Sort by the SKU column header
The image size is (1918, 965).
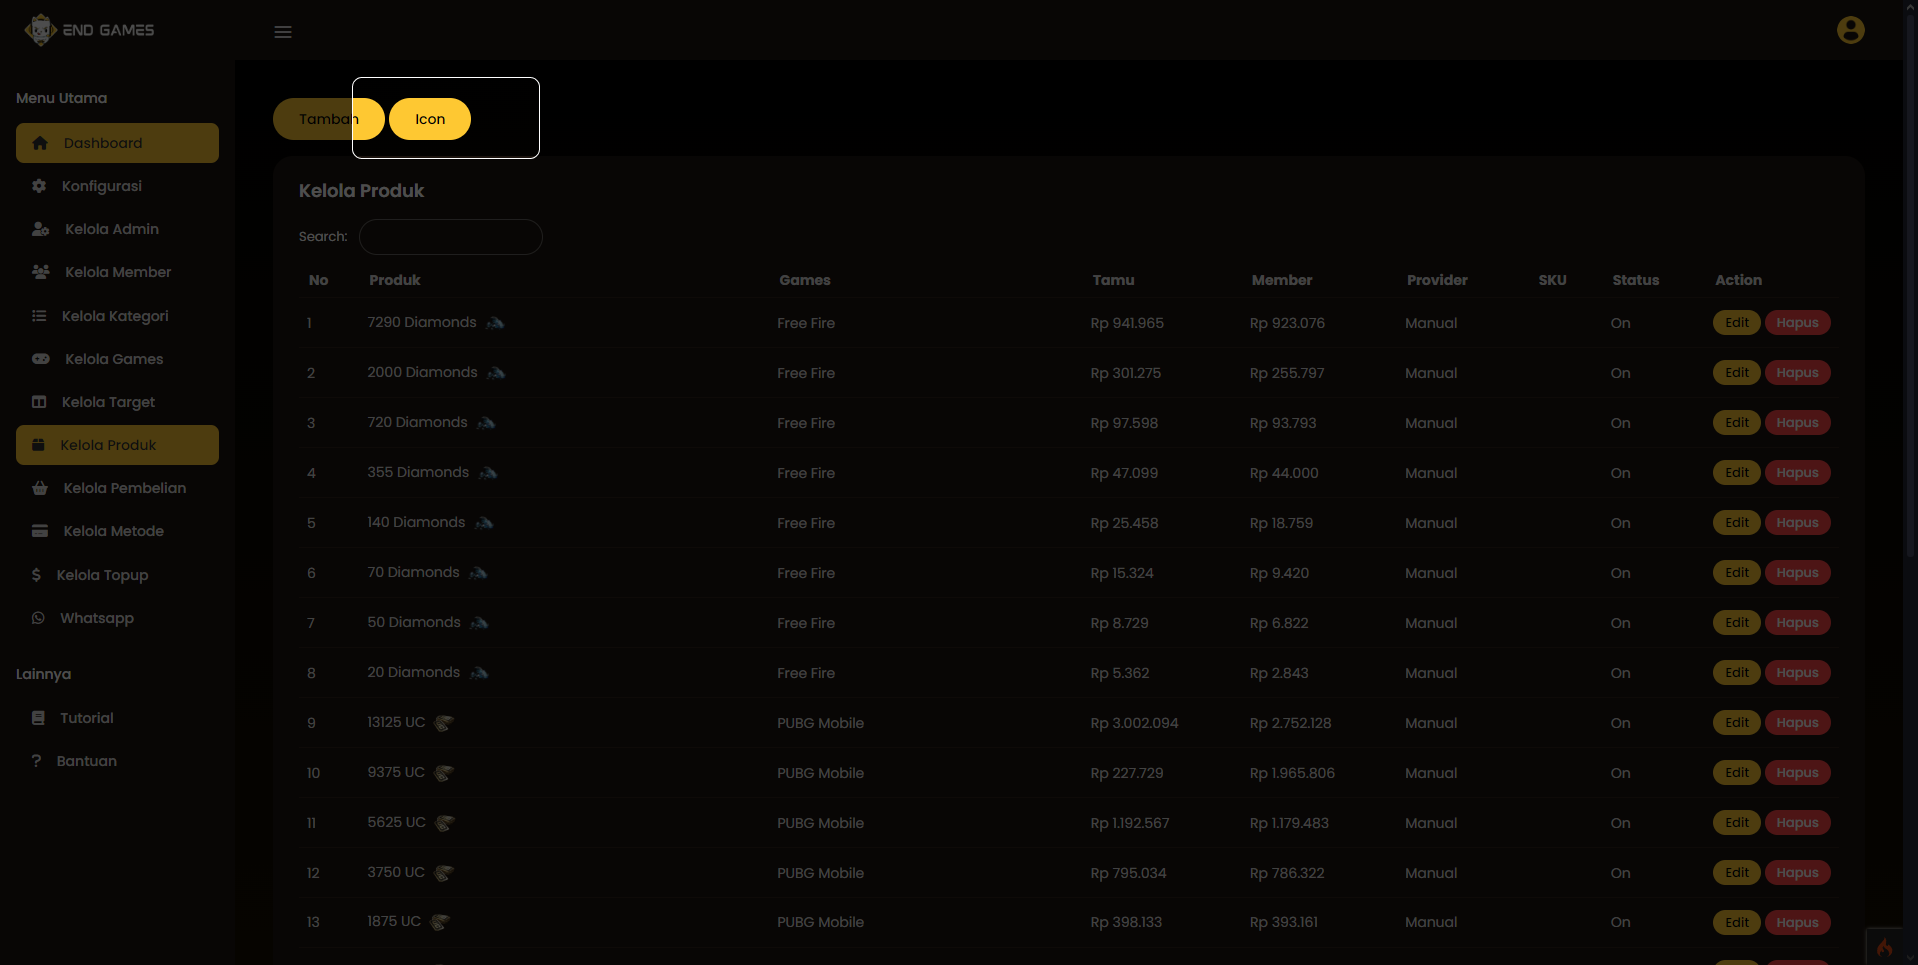point(1552,280)
